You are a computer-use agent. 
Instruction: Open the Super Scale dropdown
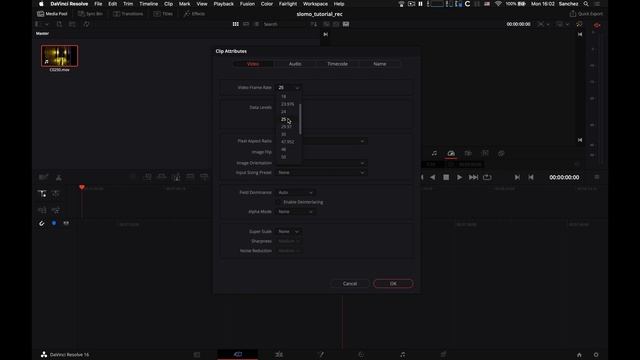[x=289, y=231]
